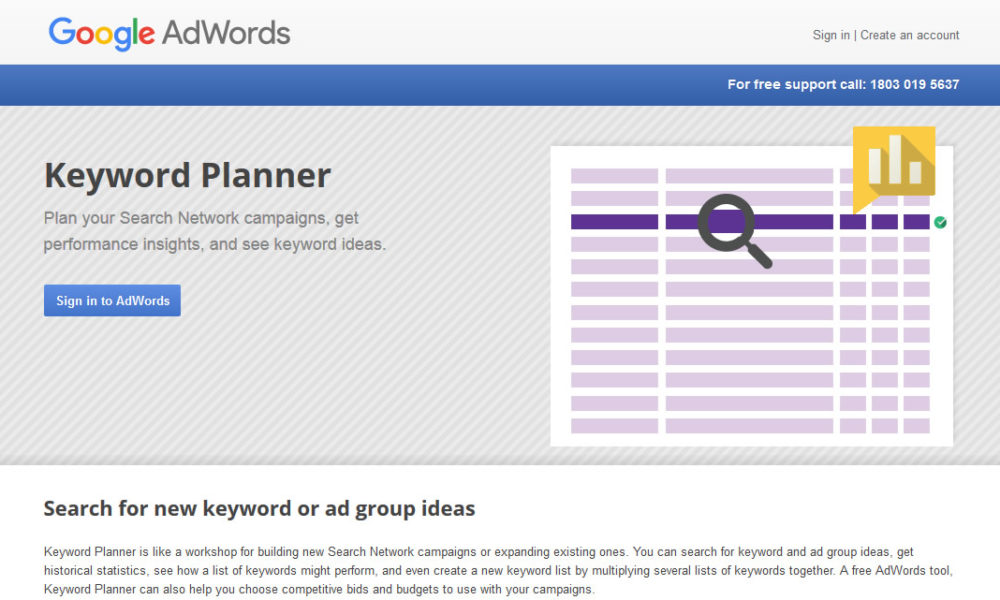Open the Create an account link

[909, 35]
